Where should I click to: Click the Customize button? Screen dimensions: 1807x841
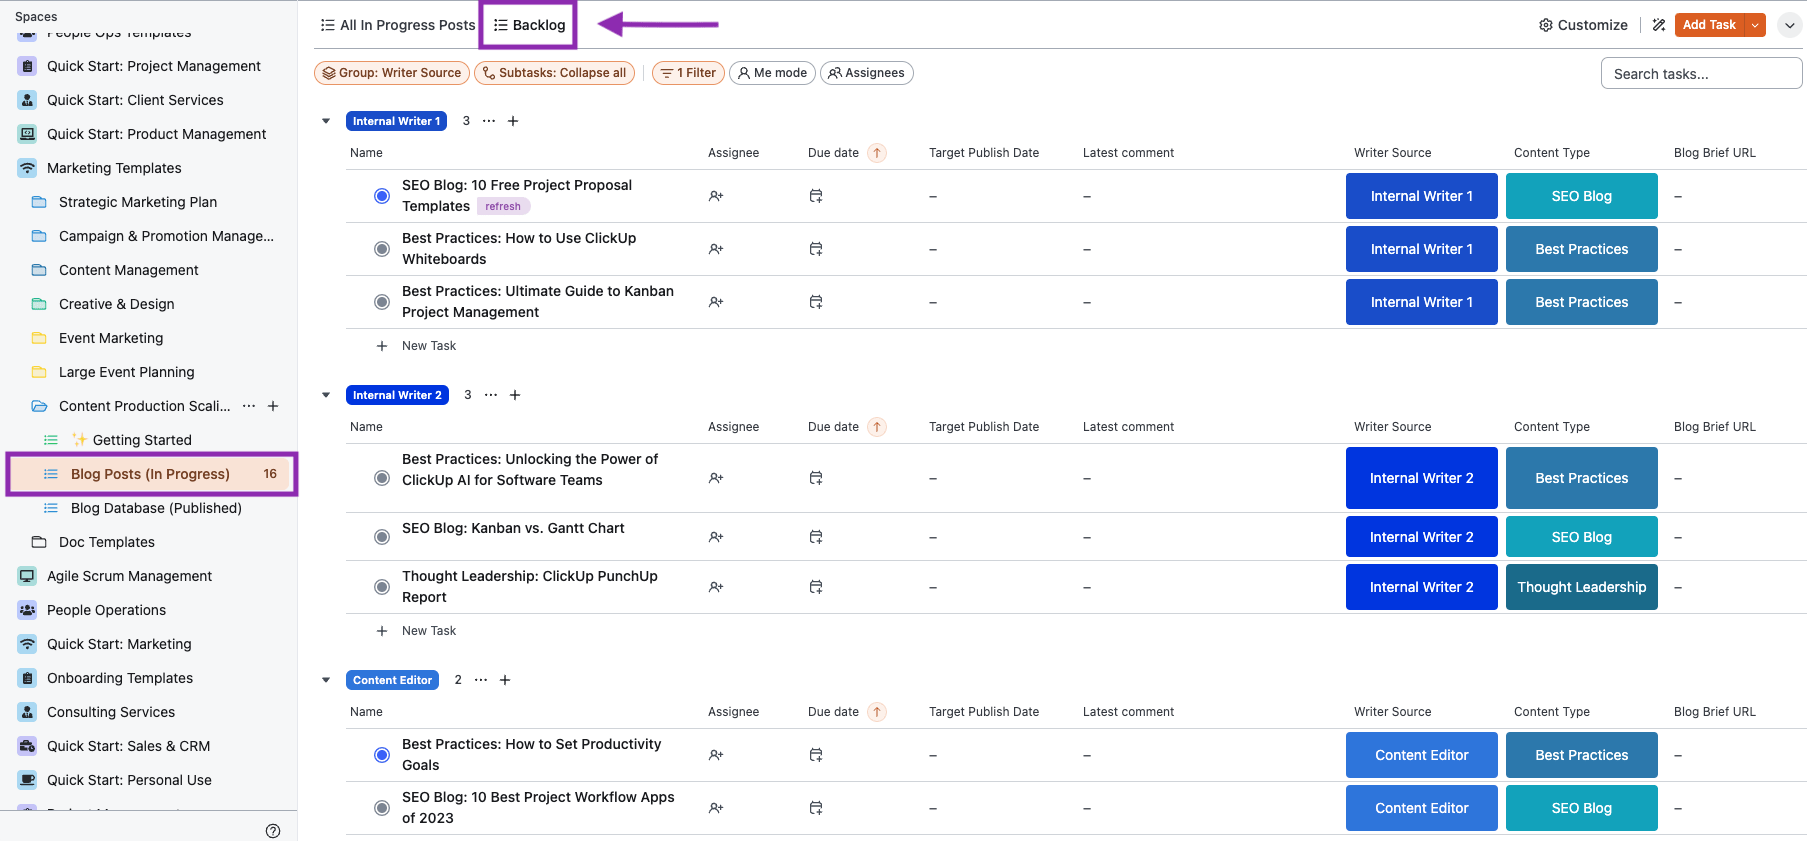tap(1583, 25)
